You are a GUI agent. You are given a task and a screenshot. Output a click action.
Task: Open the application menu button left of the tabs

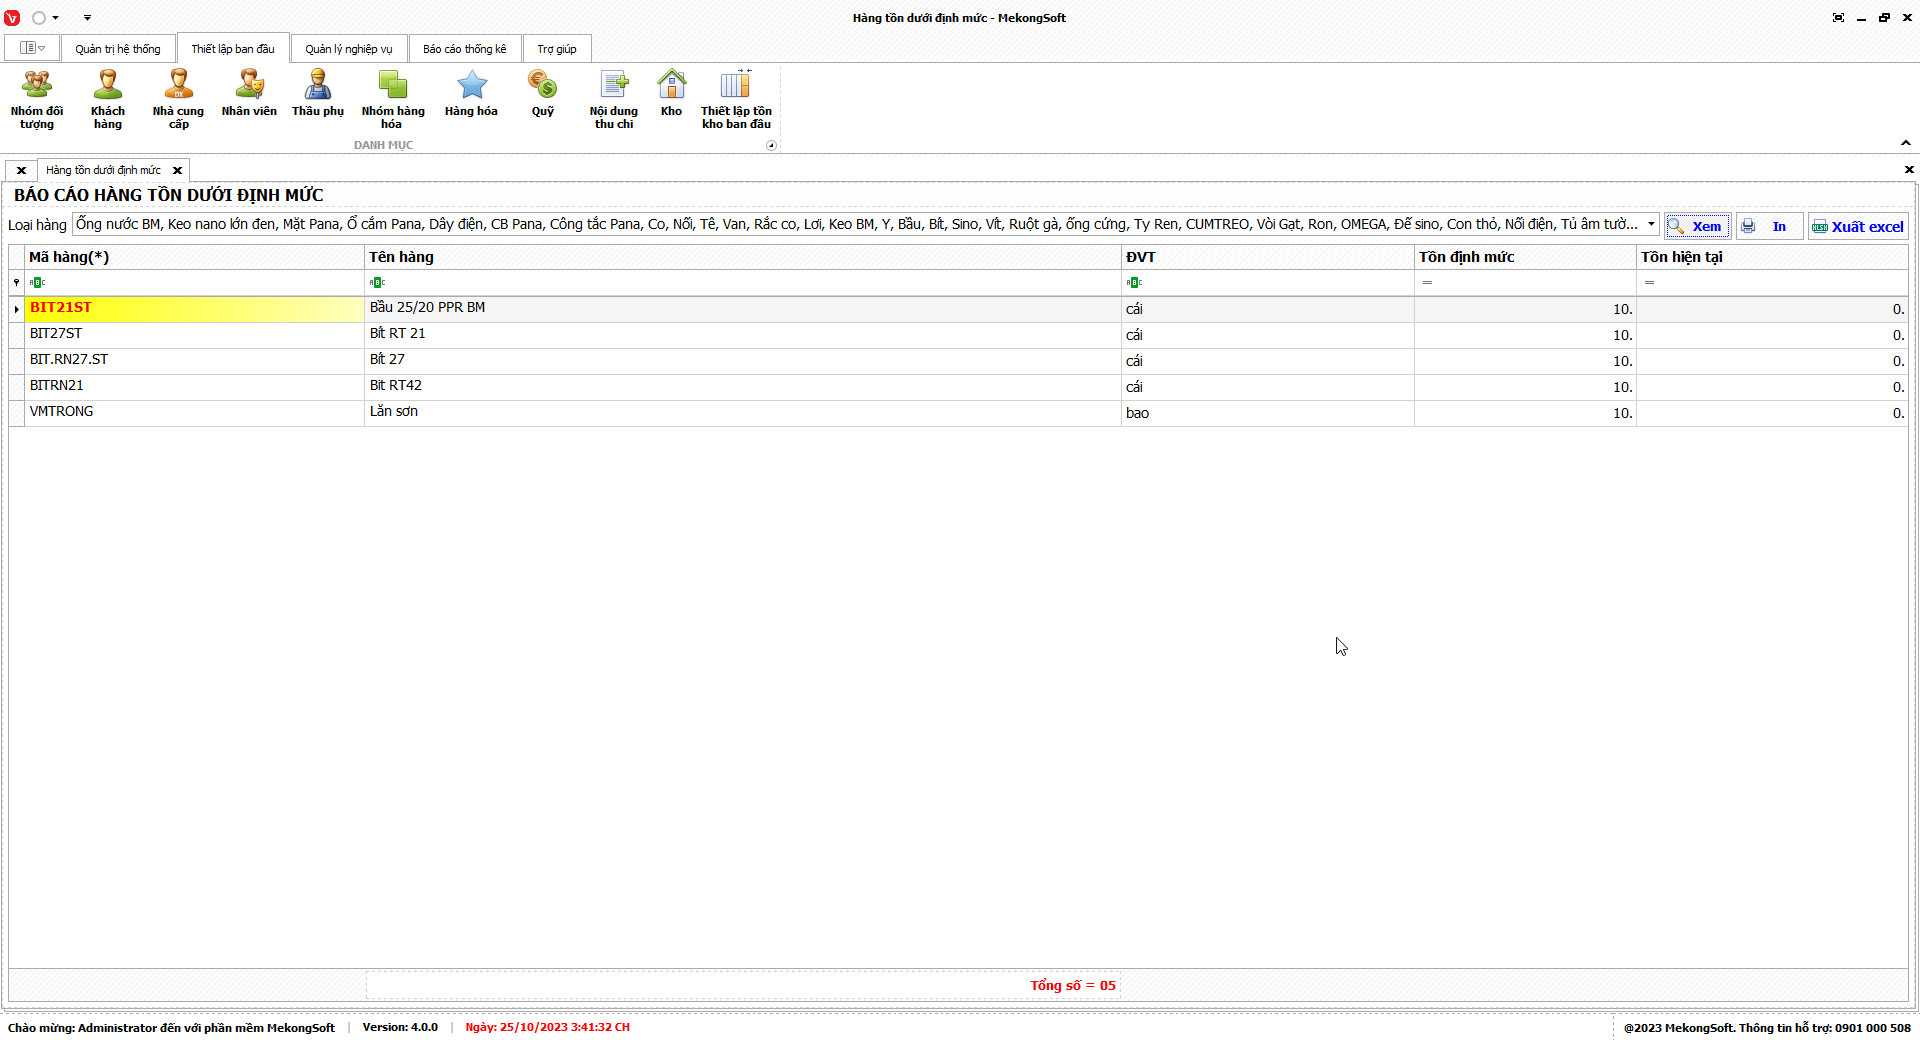(32, 48)
